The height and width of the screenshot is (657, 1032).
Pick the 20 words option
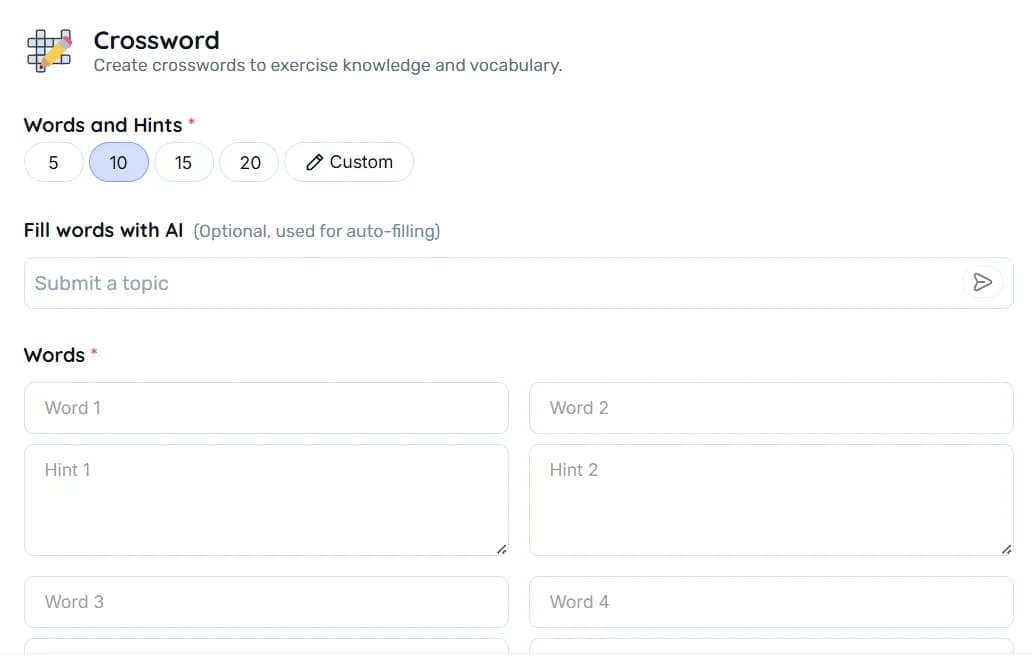tap(250, 162)
